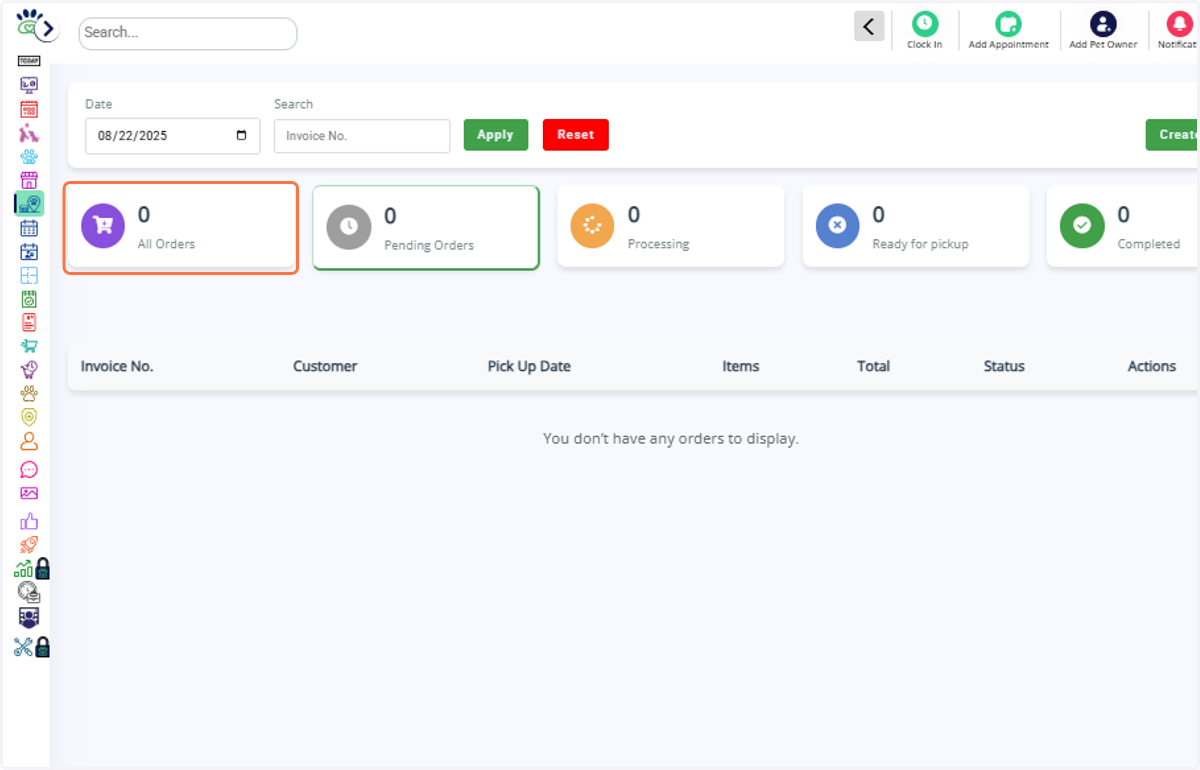Click the Invoice No. search field
The height and width of the screenshot is (770, 1200).
click(362, 136)
